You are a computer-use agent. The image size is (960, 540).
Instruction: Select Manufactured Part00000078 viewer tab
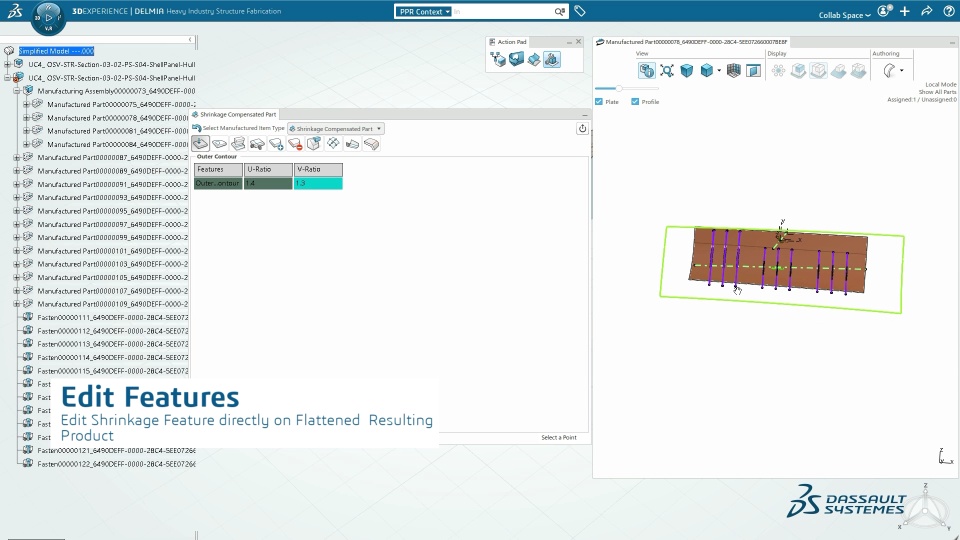pyautogui.click(x=692, y=42)
